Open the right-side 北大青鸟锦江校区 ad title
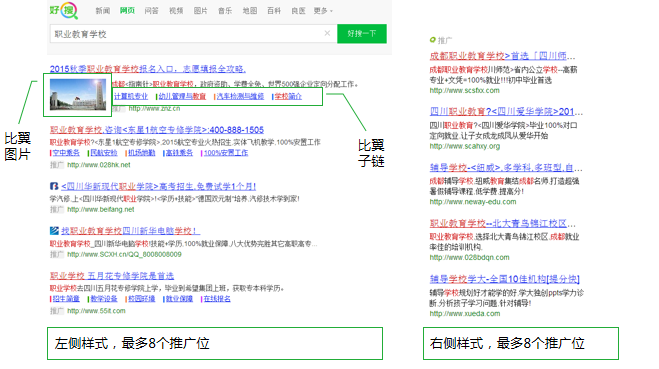 (x=502, y=223)
